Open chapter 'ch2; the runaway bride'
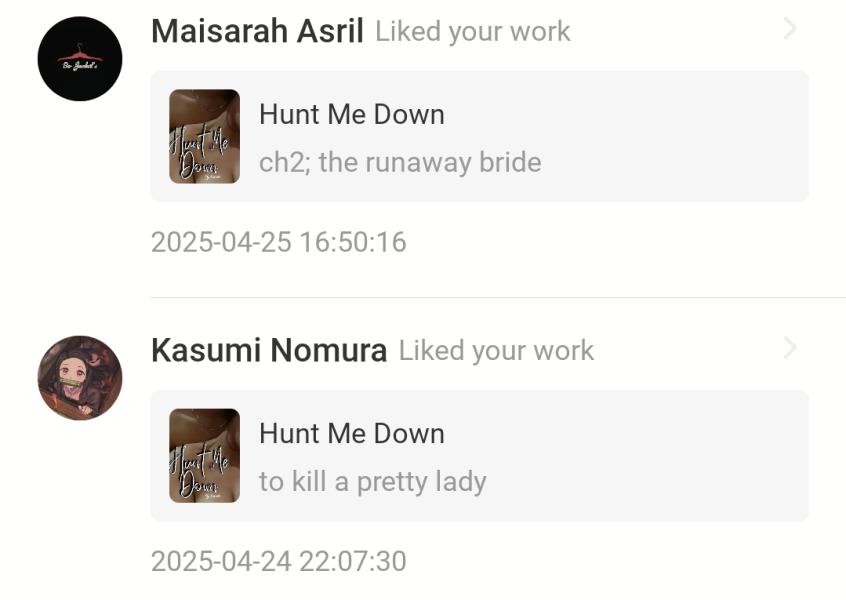Image resolution: width=846 pixels, height=600 pixels. 400,162
